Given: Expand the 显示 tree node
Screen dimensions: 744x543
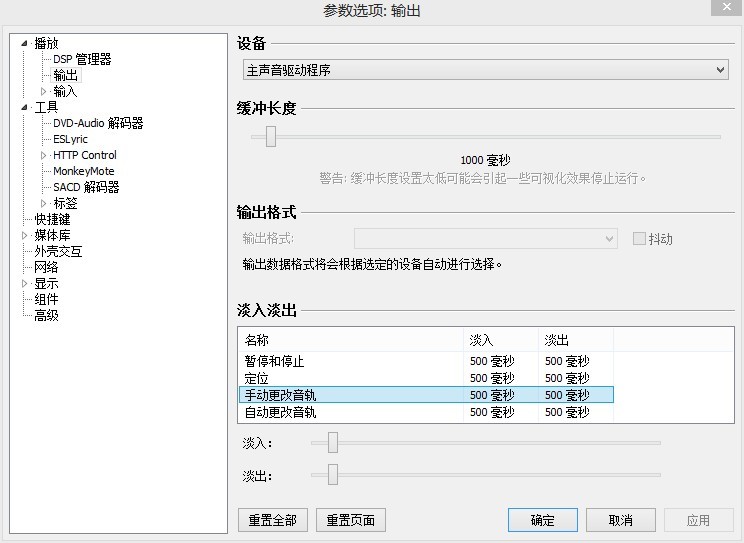Looking at the screenshot, I should coord(24,283).
